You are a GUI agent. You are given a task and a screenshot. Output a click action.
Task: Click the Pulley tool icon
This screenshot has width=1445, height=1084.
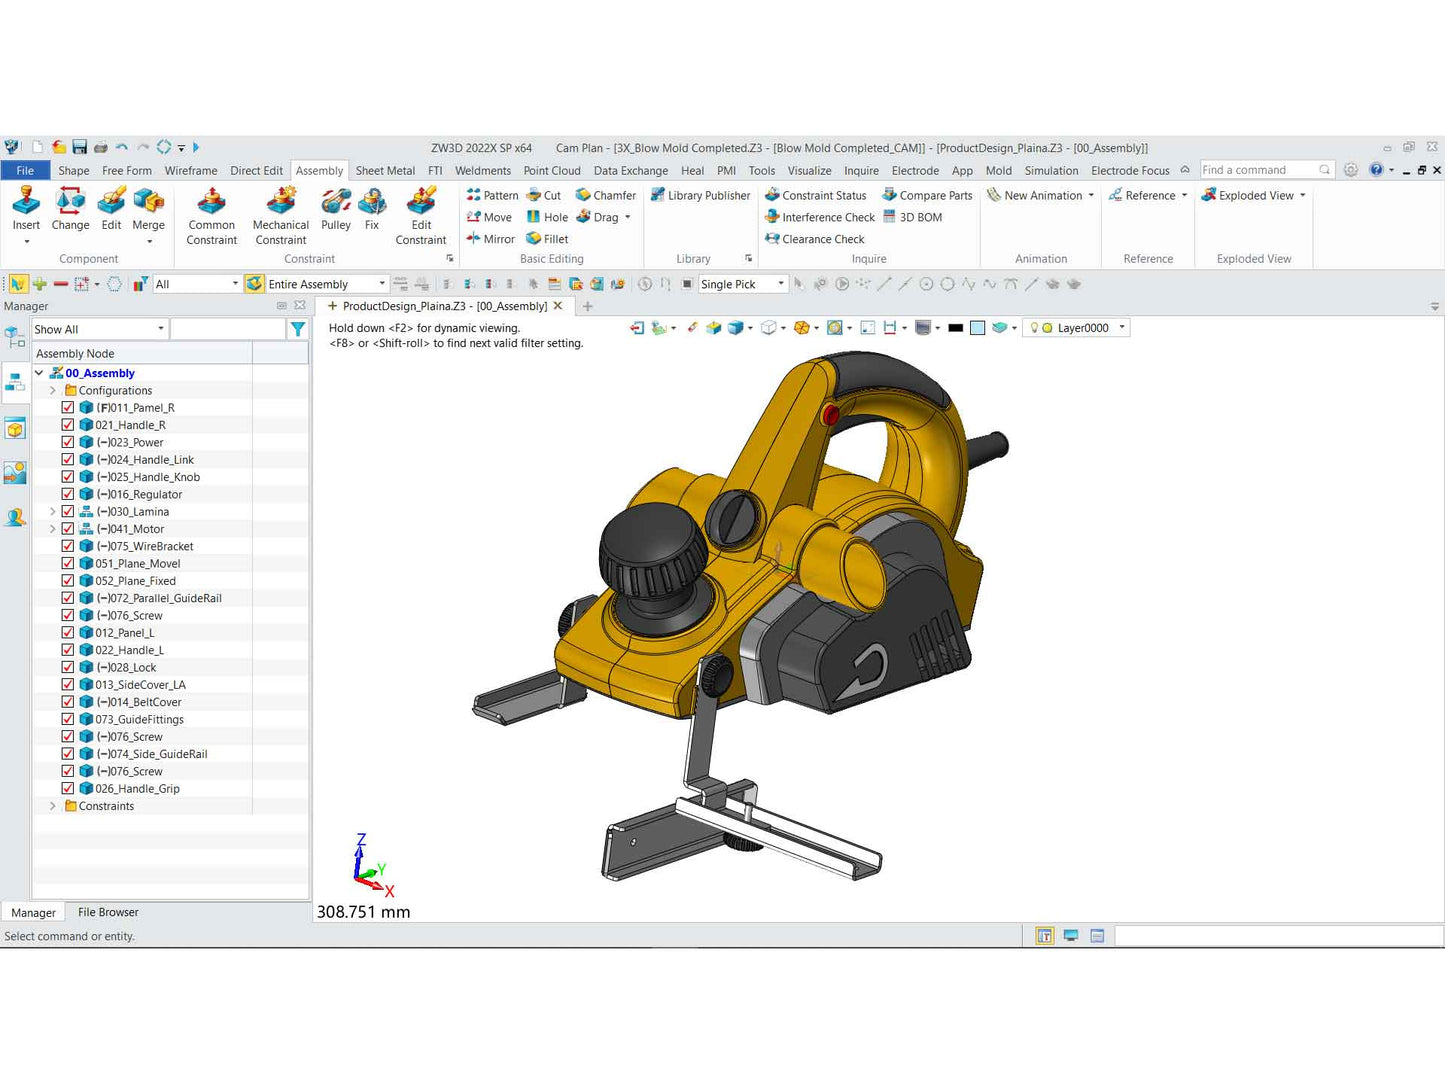coord(336,203)
